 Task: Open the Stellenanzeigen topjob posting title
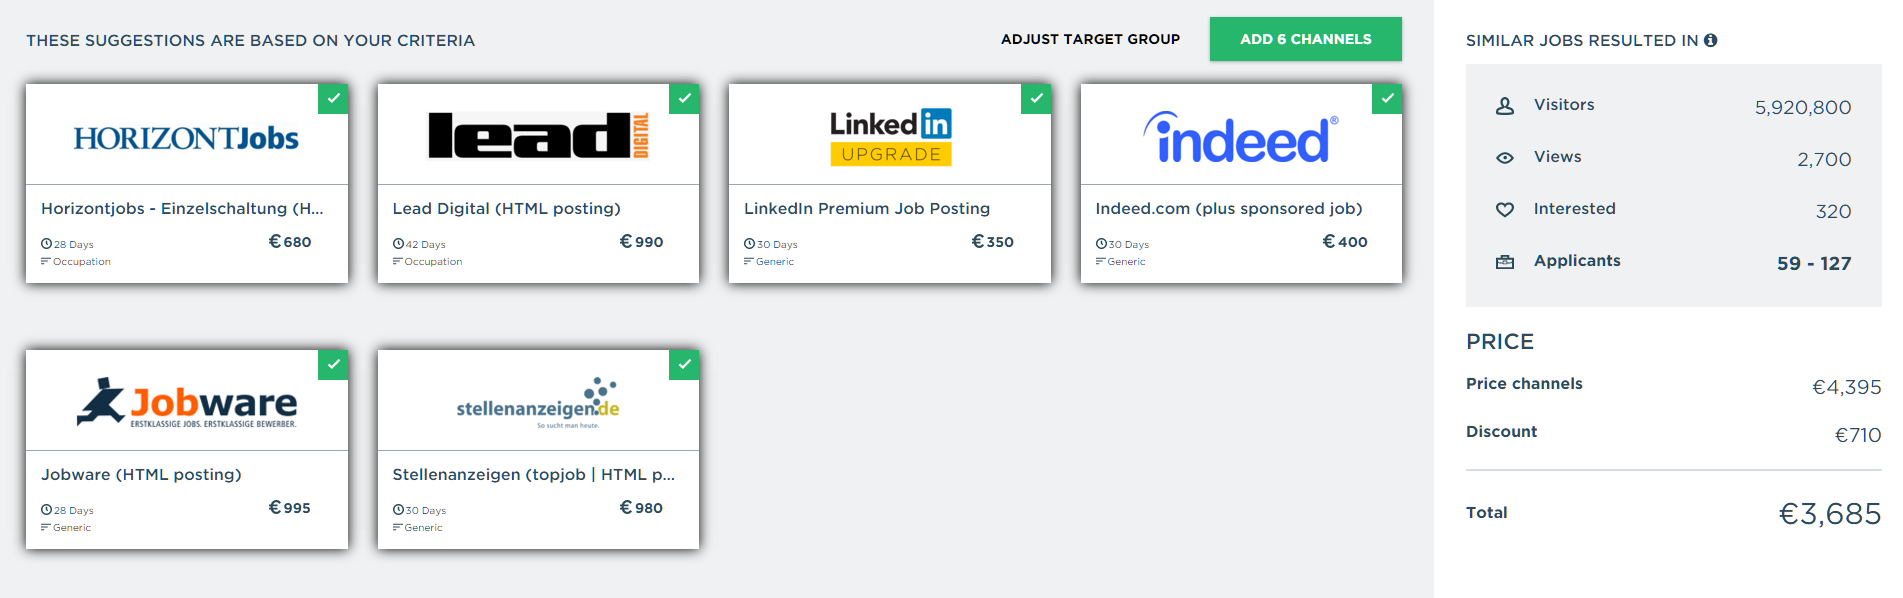(533, 474)
